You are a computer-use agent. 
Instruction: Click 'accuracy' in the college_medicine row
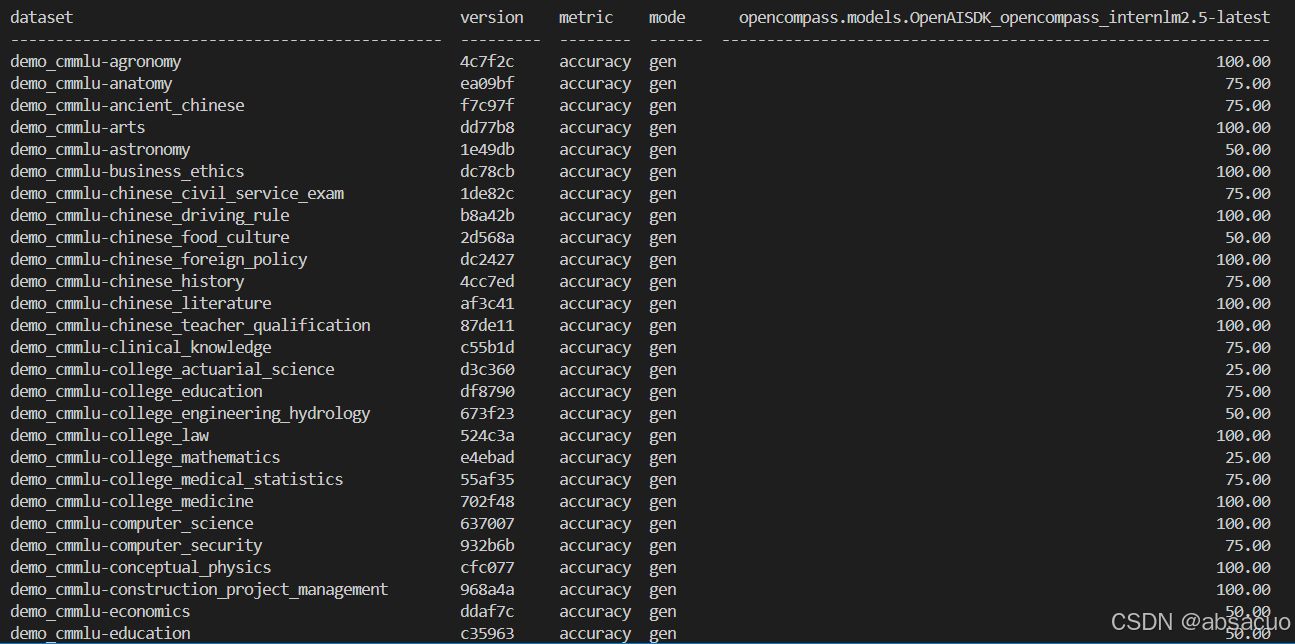coord(595,501)
